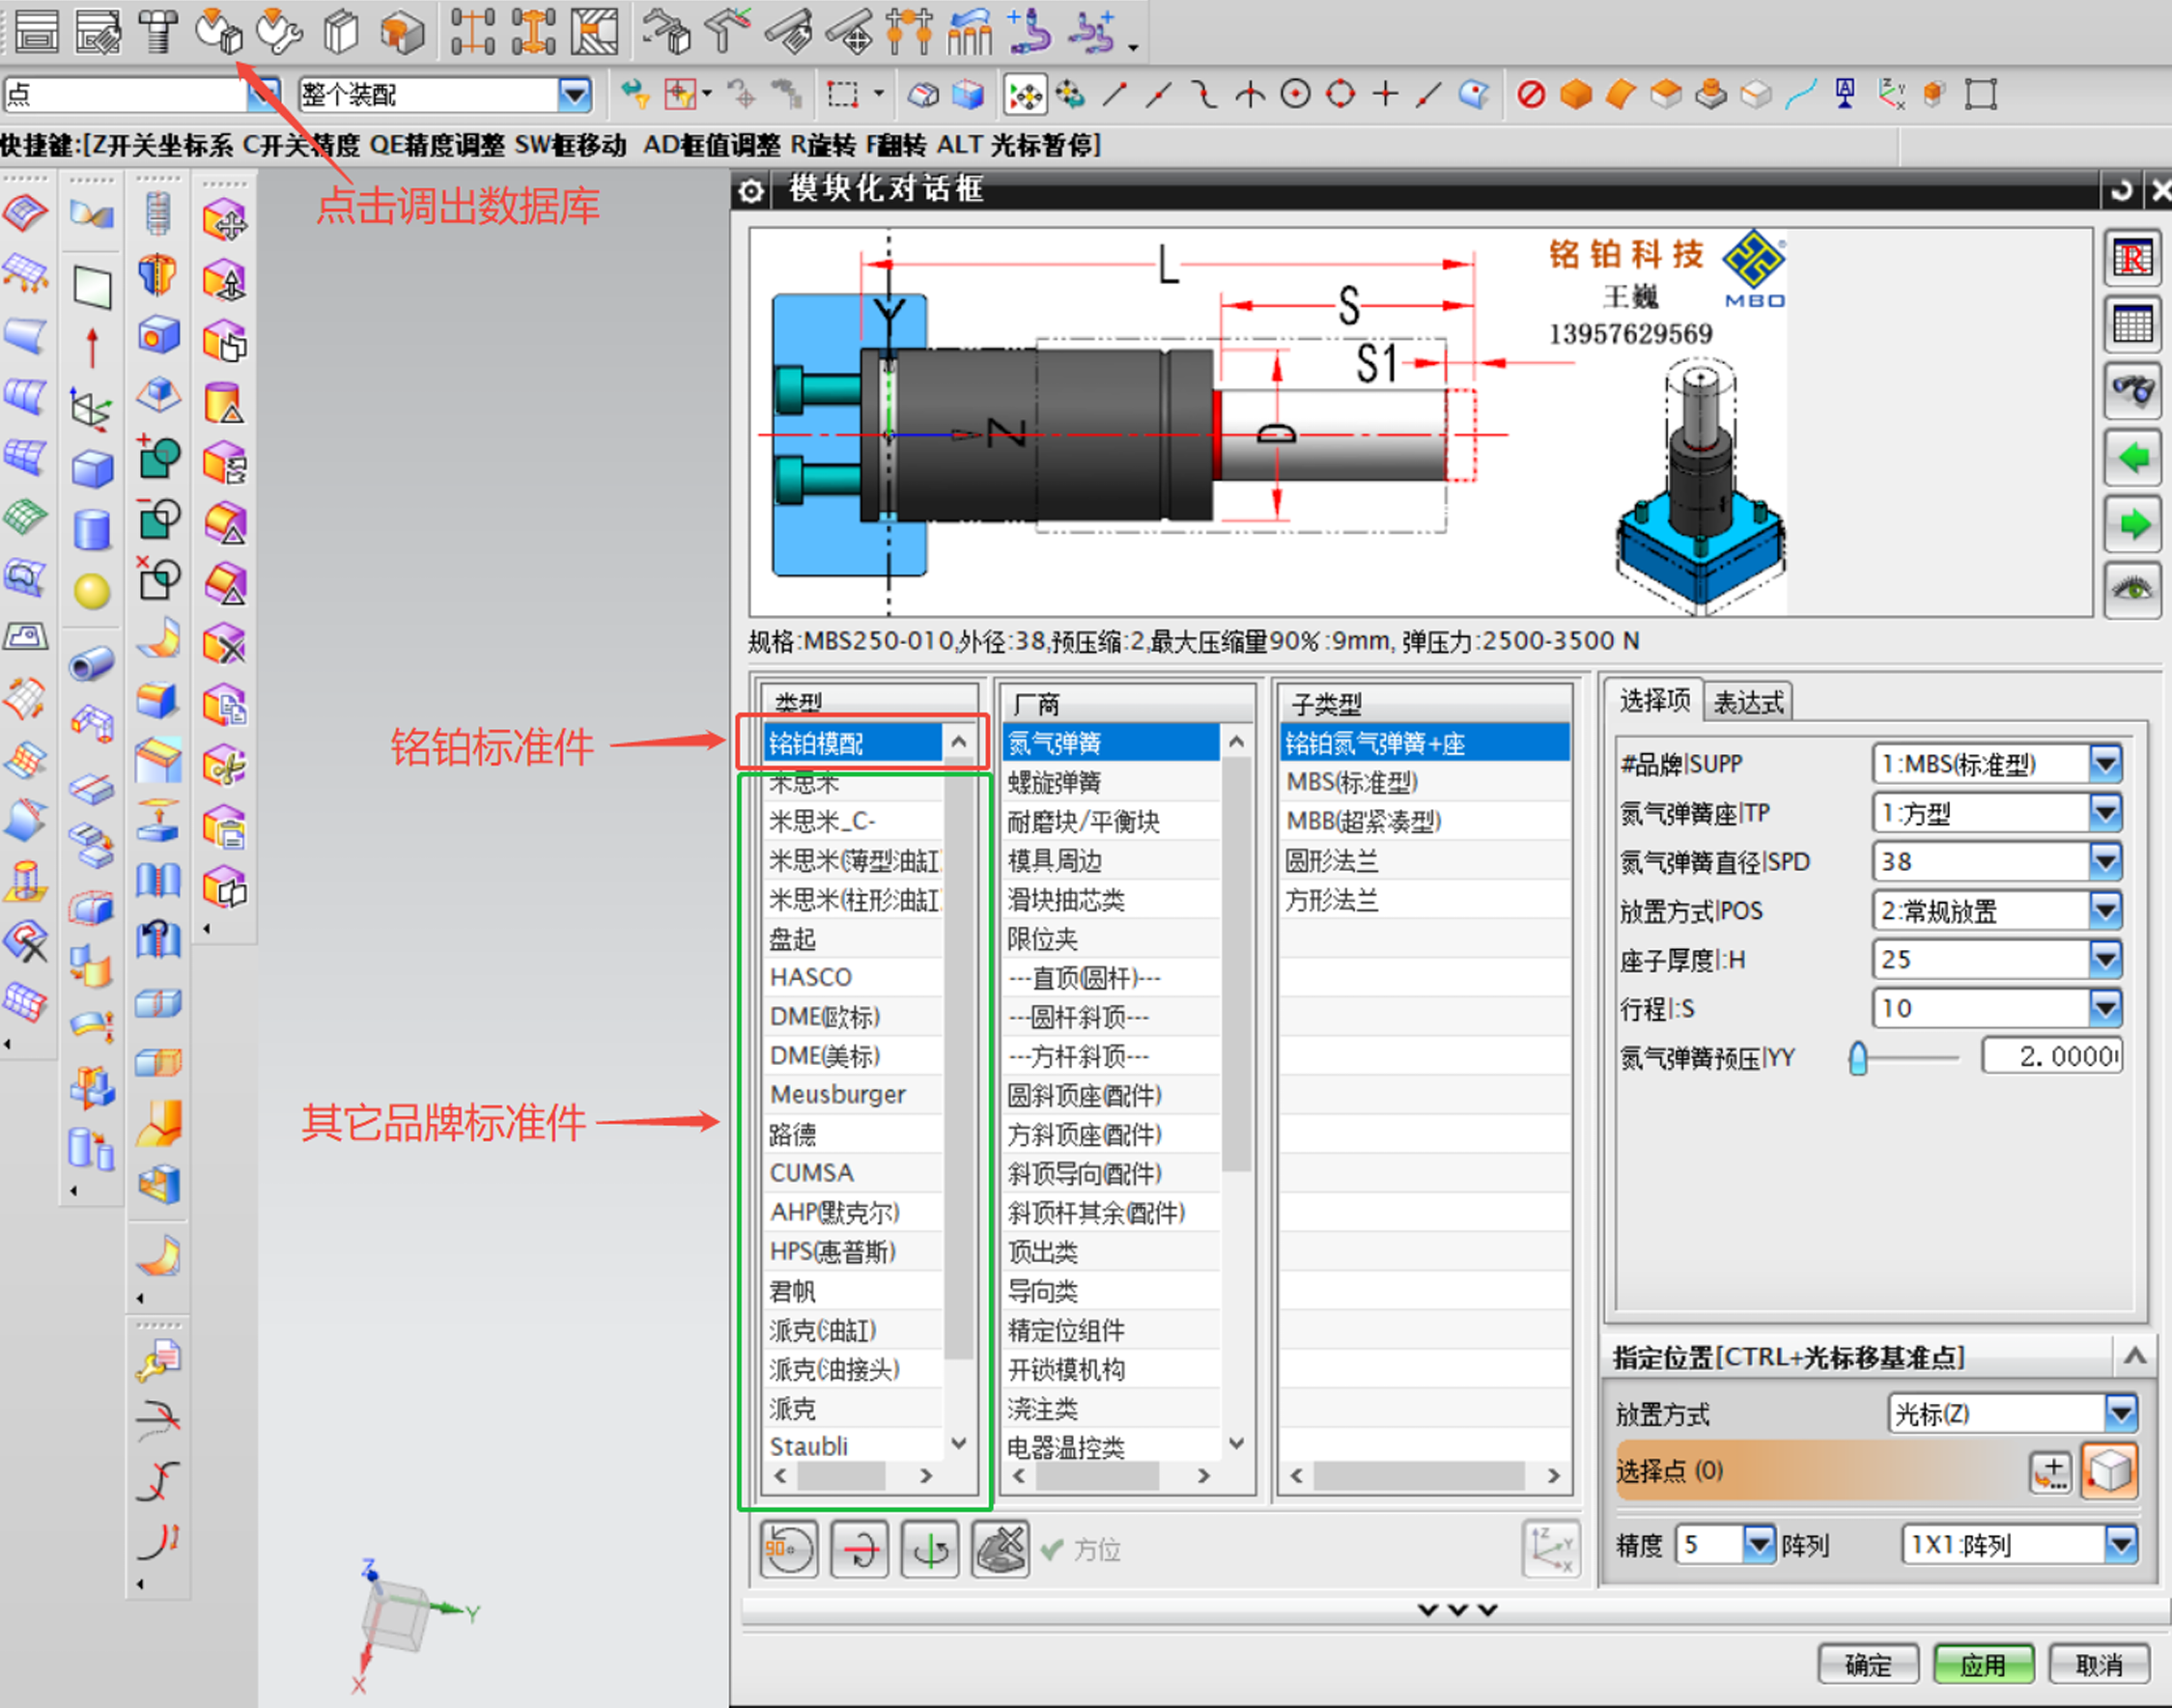Click the 取消 button

coord(2098,1665)
